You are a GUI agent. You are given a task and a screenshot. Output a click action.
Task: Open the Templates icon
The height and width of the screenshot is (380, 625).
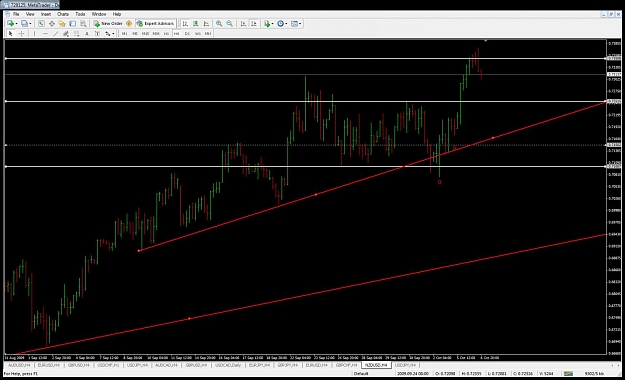[294, 24]
